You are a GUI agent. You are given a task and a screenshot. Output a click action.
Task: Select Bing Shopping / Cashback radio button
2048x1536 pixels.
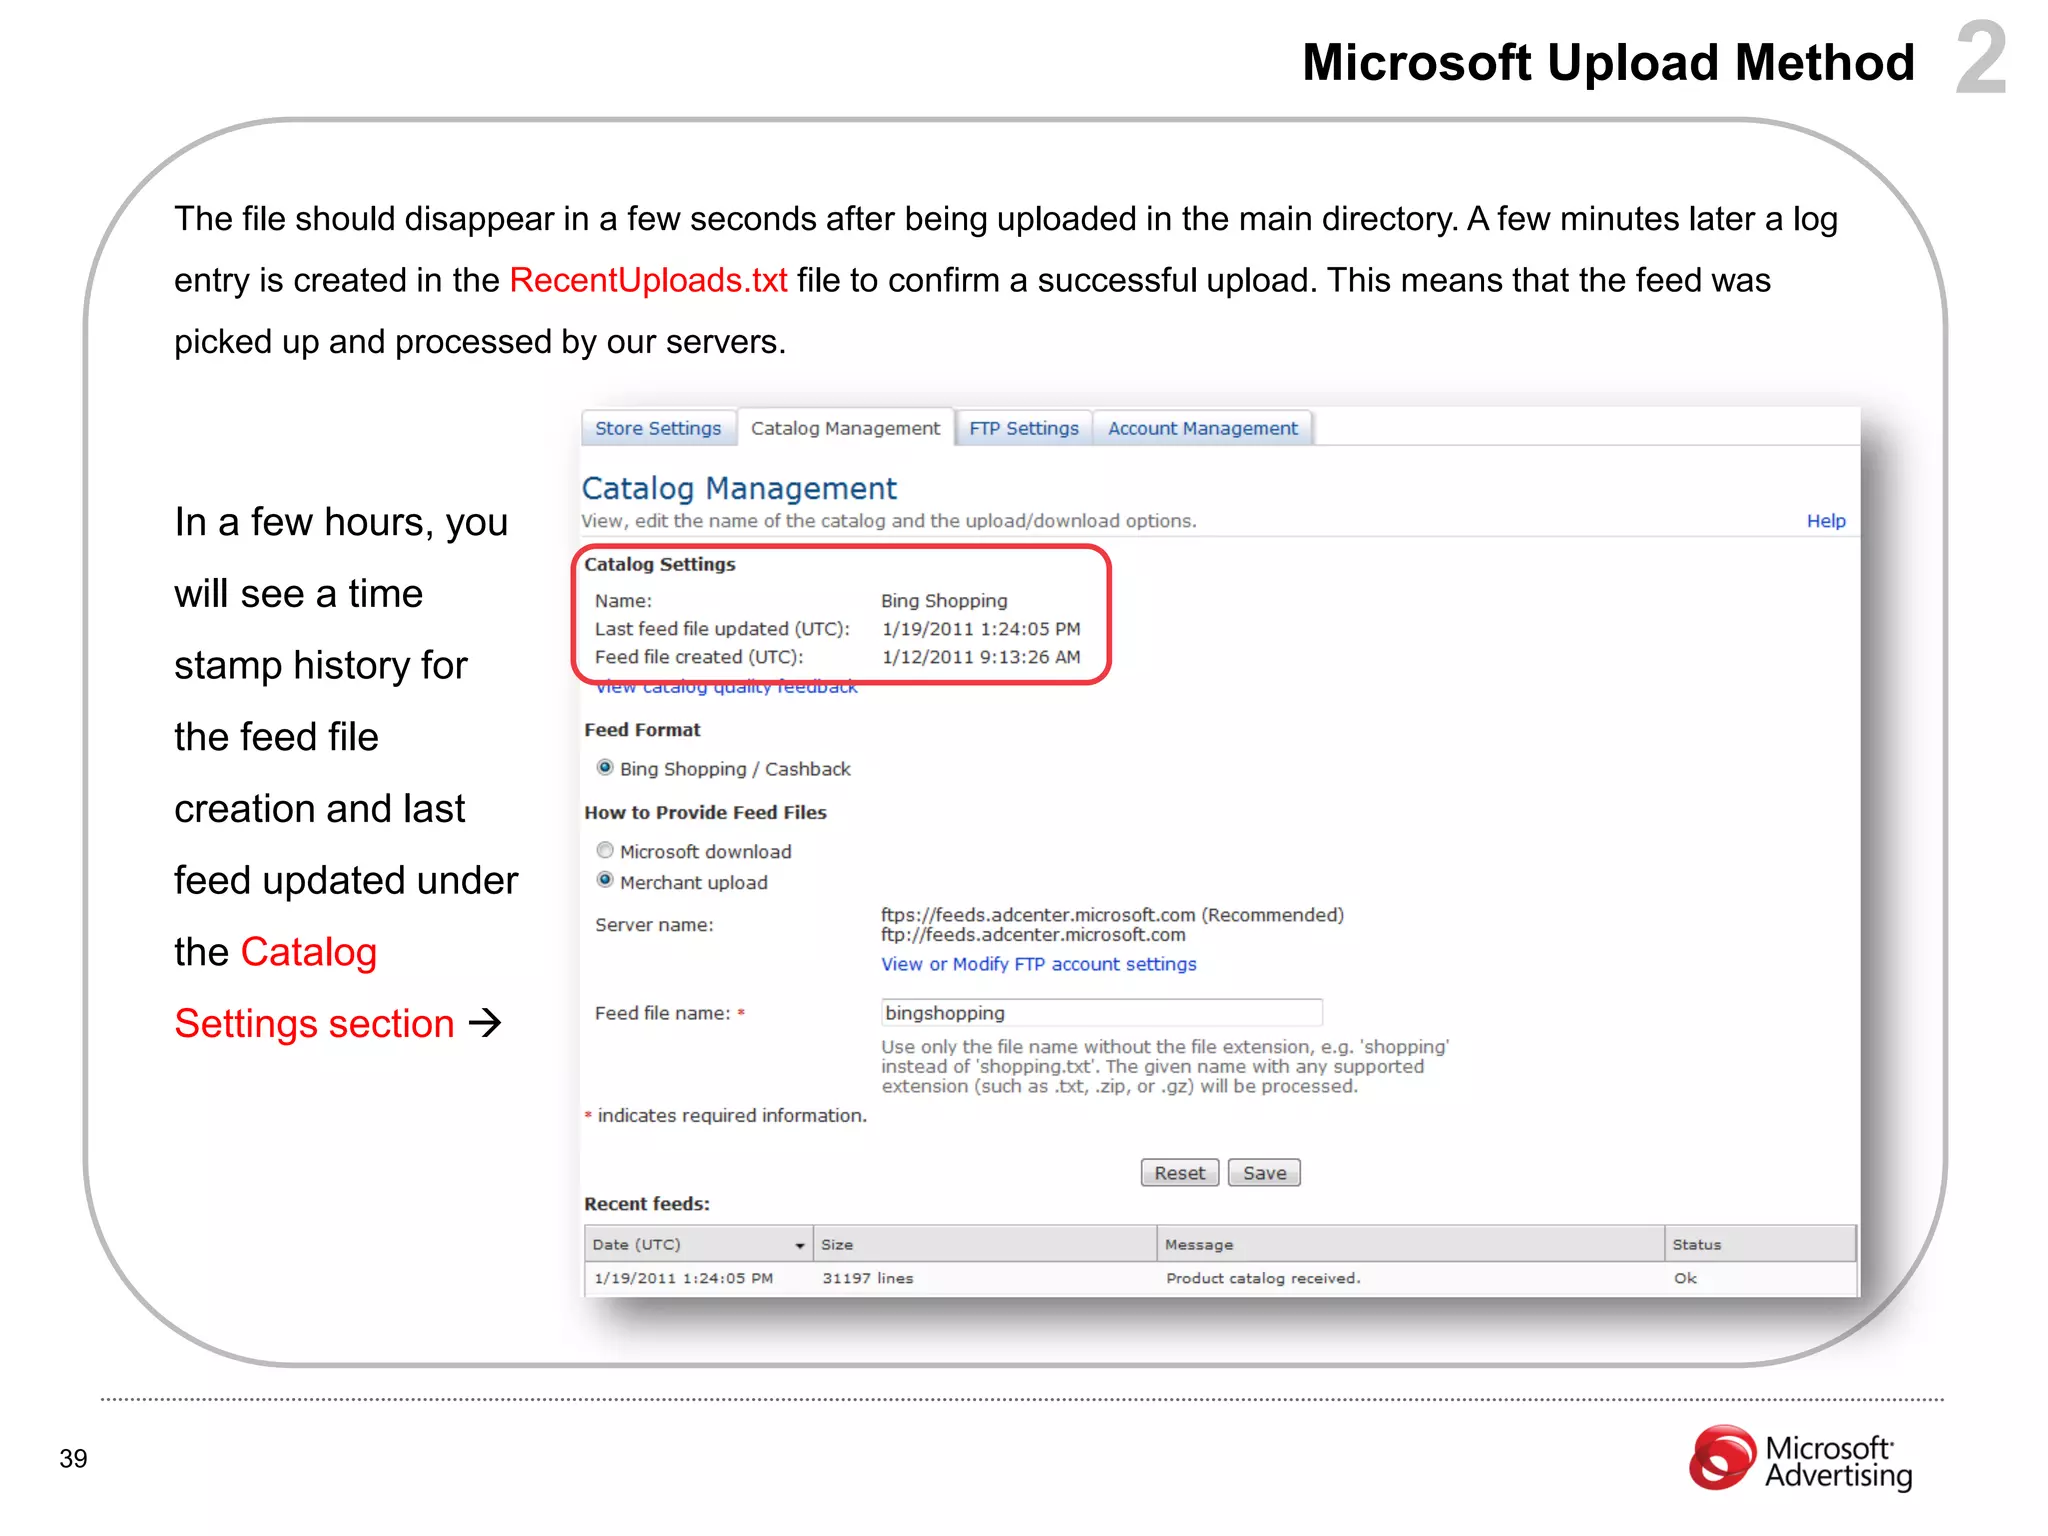605,768
